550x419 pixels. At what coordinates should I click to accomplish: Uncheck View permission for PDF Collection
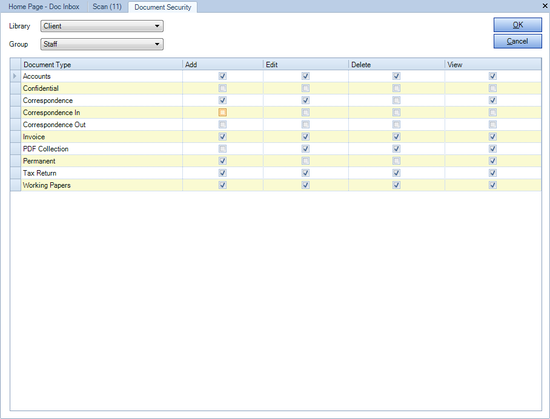point(493,149)
